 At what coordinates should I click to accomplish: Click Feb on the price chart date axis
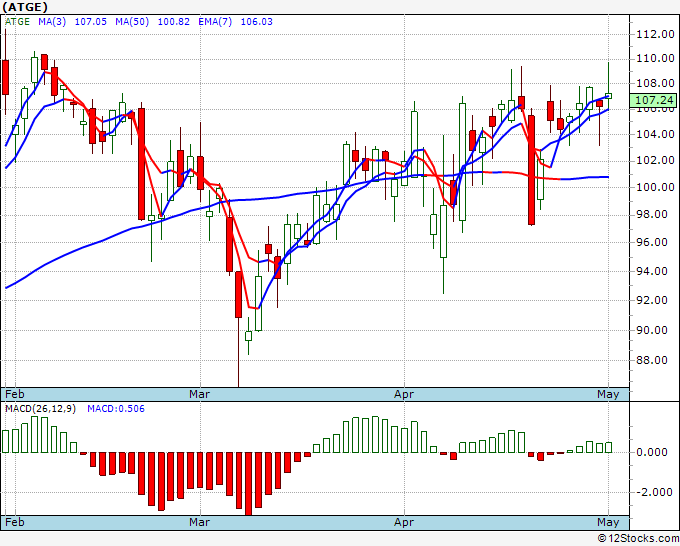click(14, 394)
